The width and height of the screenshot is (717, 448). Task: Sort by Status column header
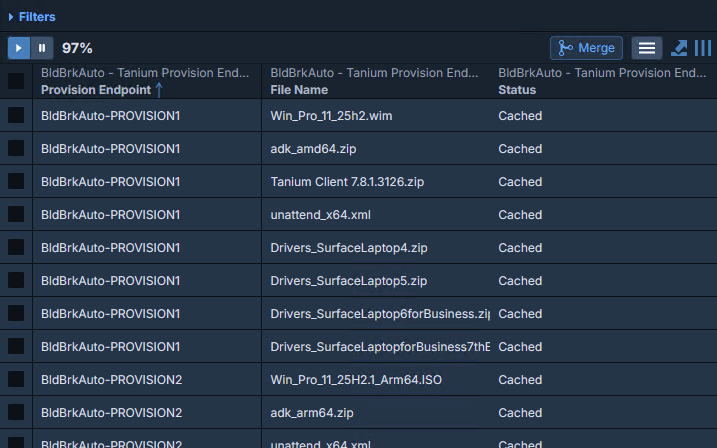[x=517, y=90]
